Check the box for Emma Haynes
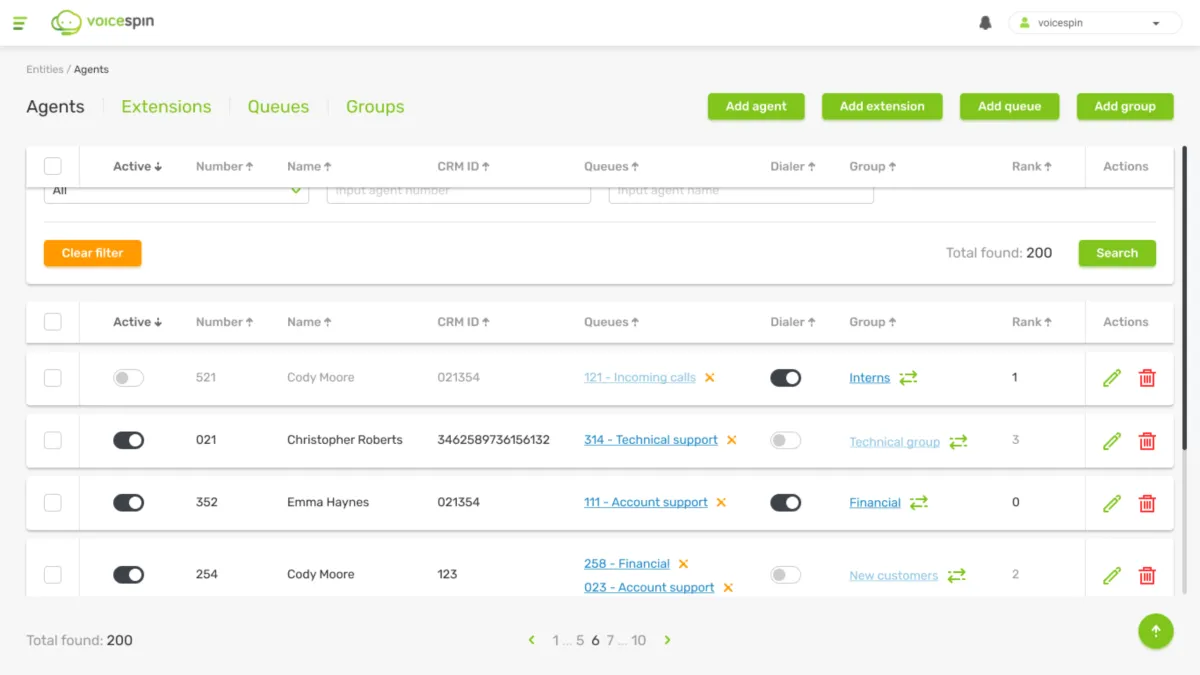Screen dimensions: 1200x675 pyautogui.click(x=53, y=503)
